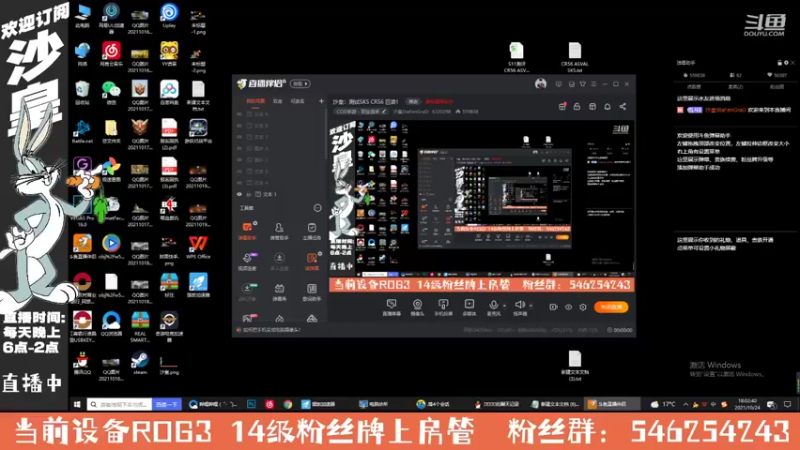This screenshot has height=450, width=800.
Task: Select the 文本 1 source row
Action: [280, 194]
